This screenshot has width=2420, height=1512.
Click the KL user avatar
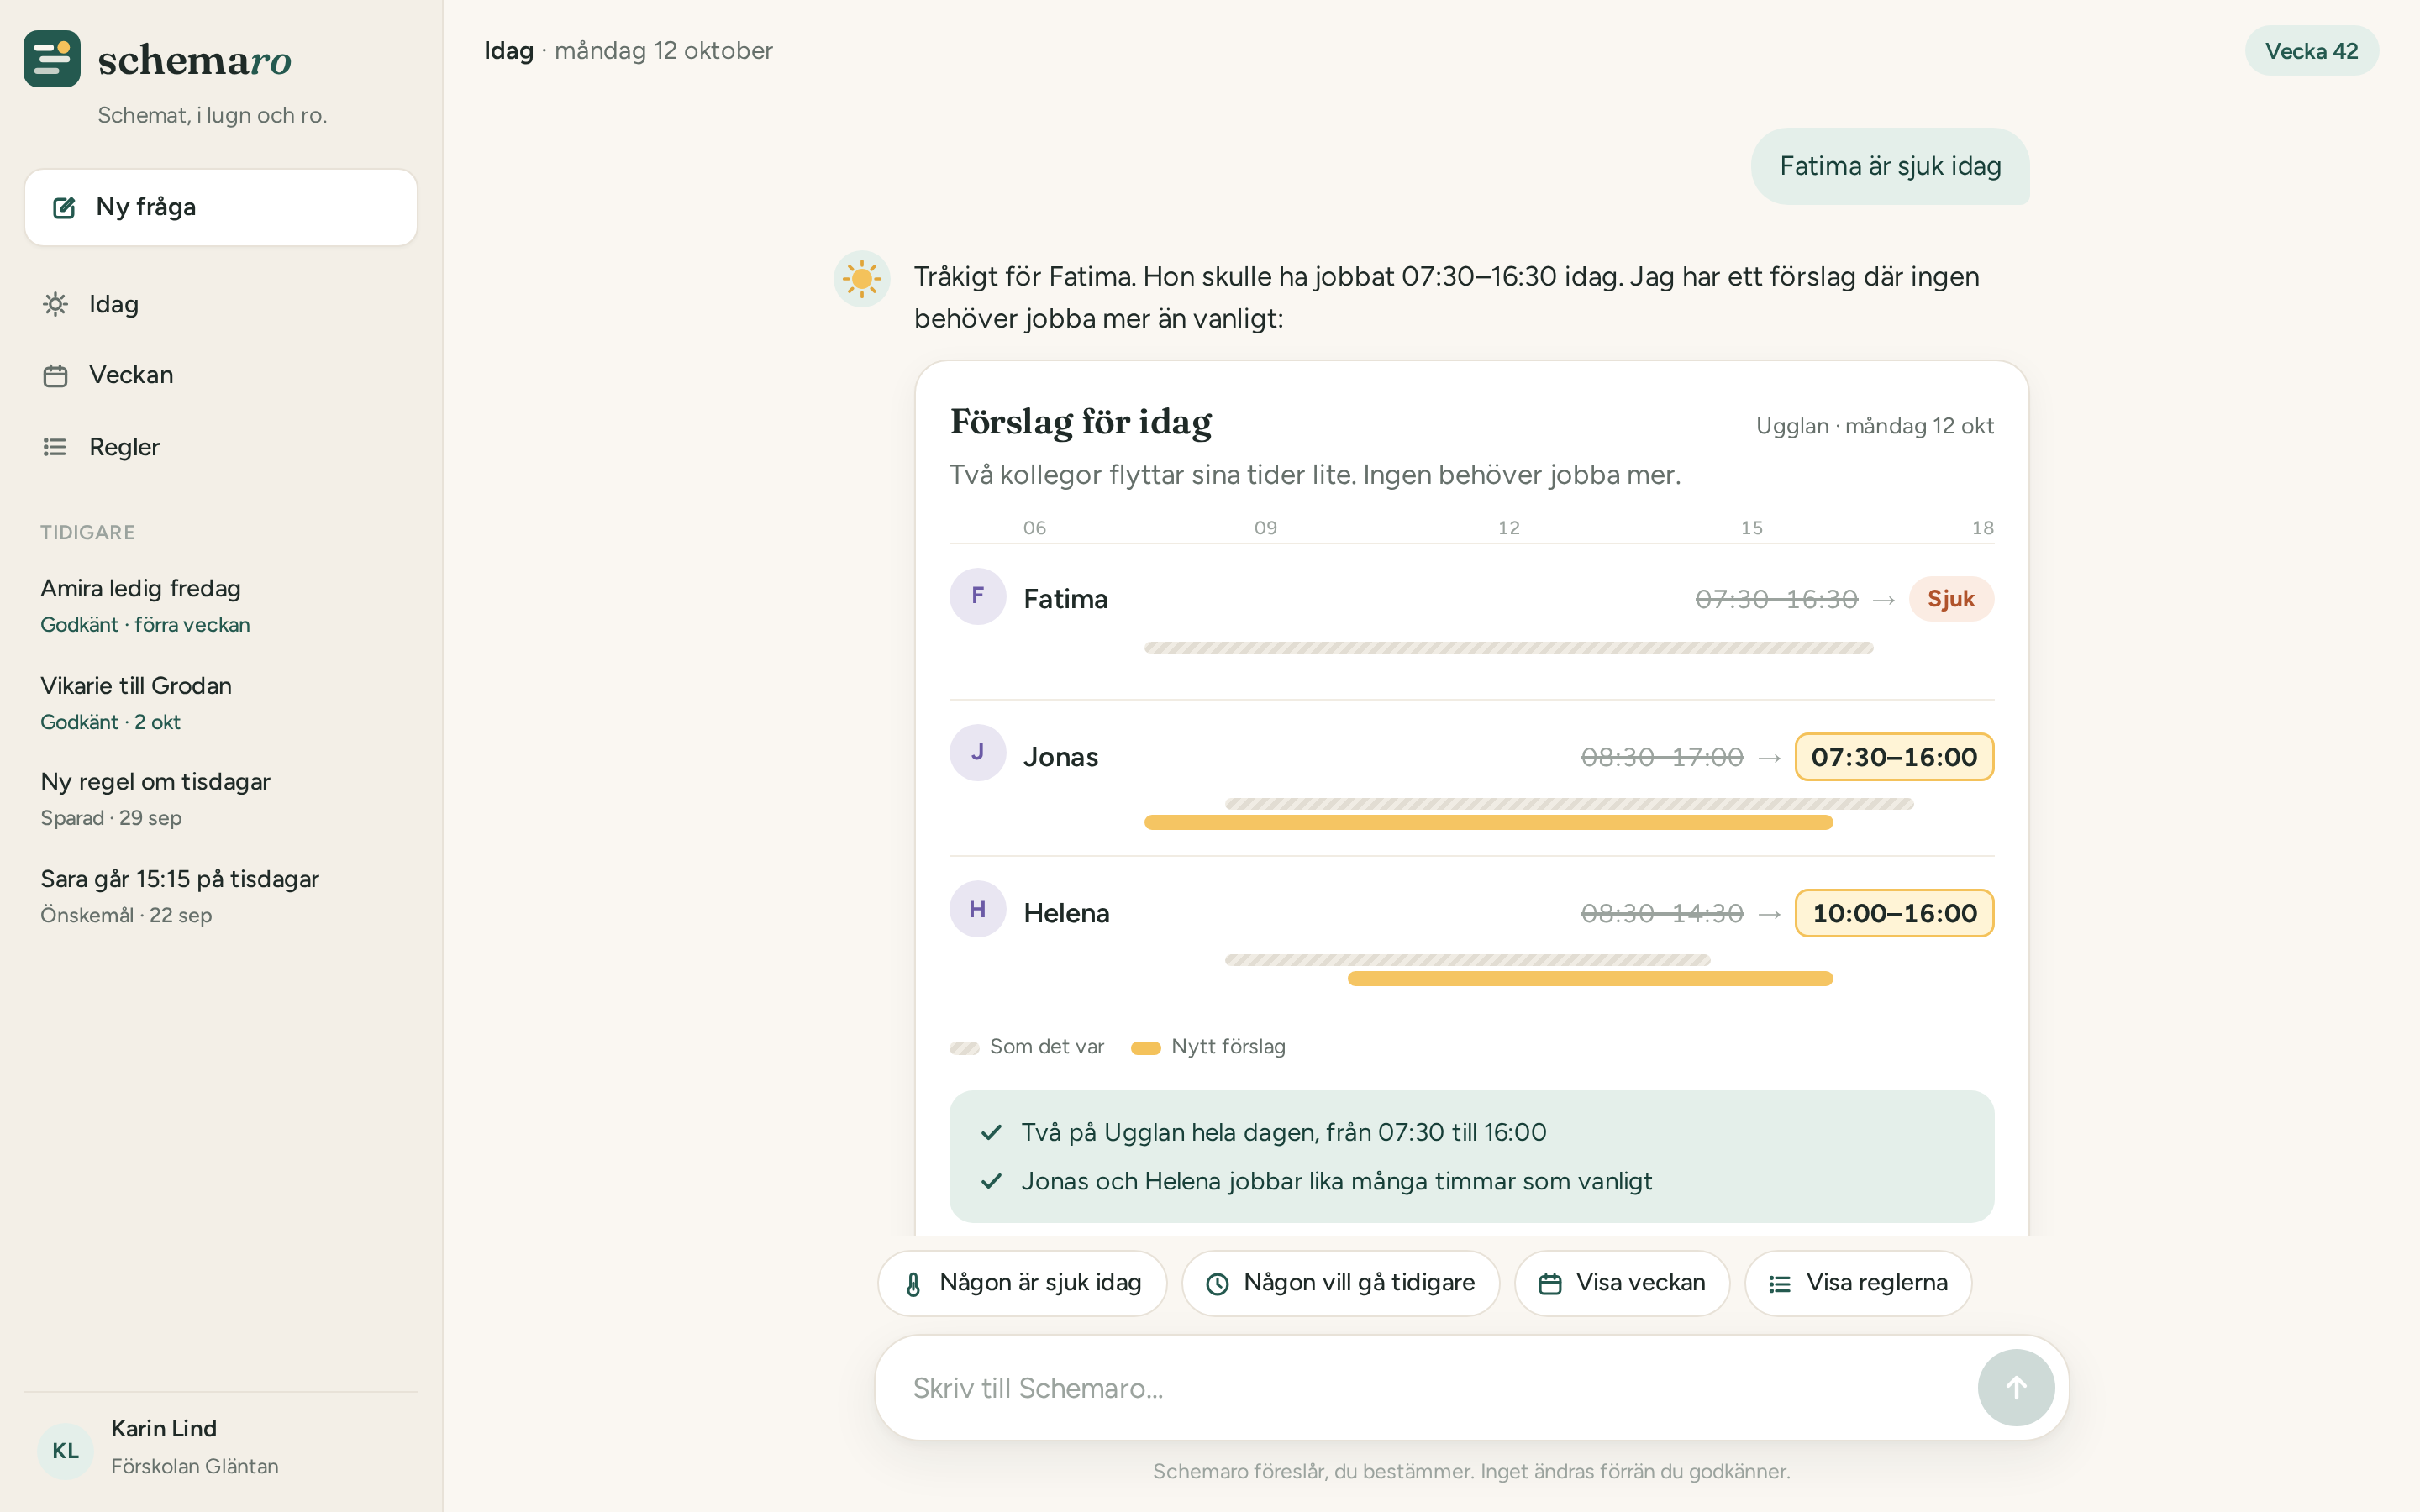pos(66,1451)
